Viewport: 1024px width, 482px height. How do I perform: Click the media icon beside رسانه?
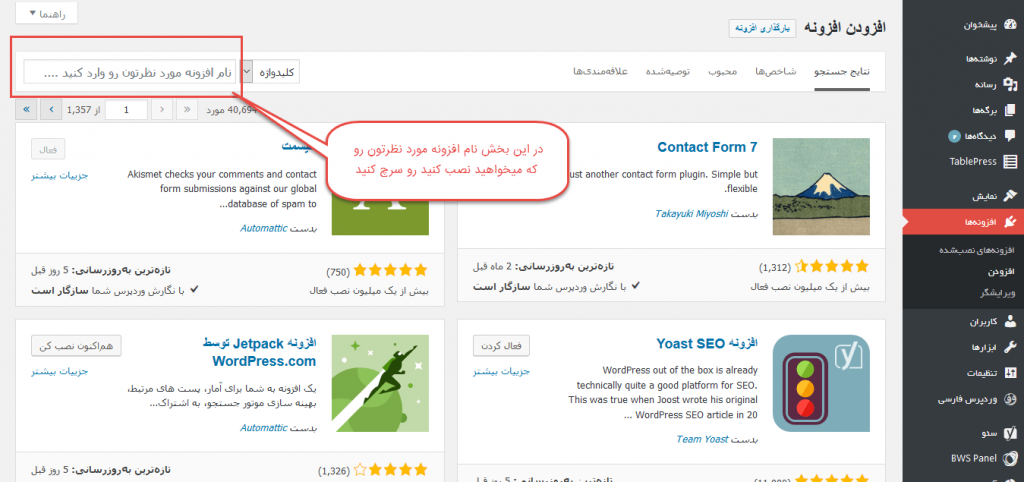1010,84
